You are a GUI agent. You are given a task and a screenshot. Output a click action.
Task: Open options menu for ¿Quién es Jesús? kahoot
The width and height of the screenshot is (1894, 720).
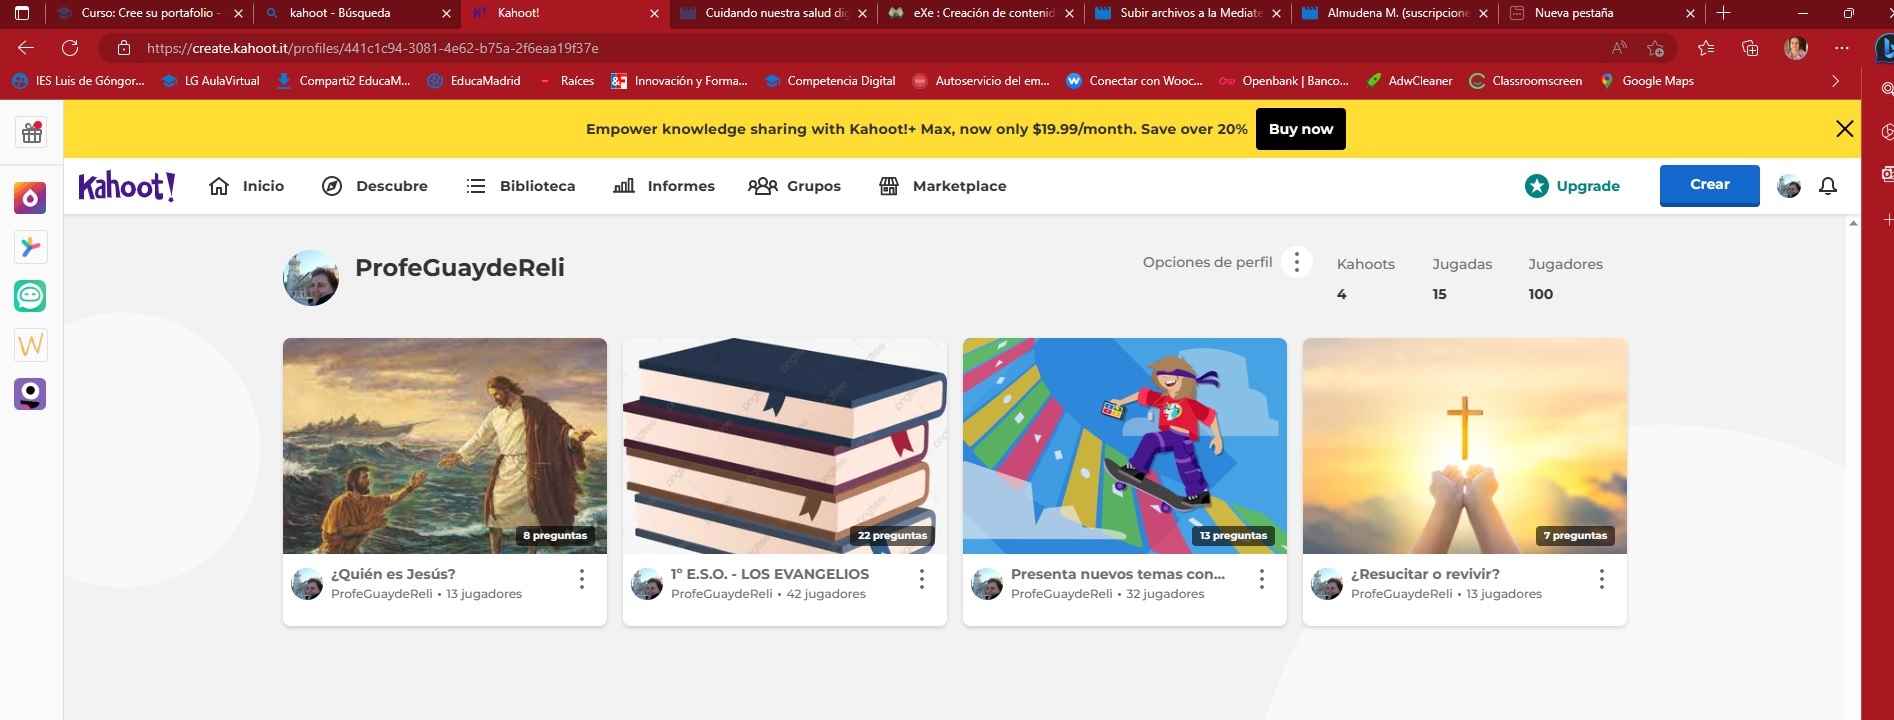pyautogui.click(x=582, y=579)
